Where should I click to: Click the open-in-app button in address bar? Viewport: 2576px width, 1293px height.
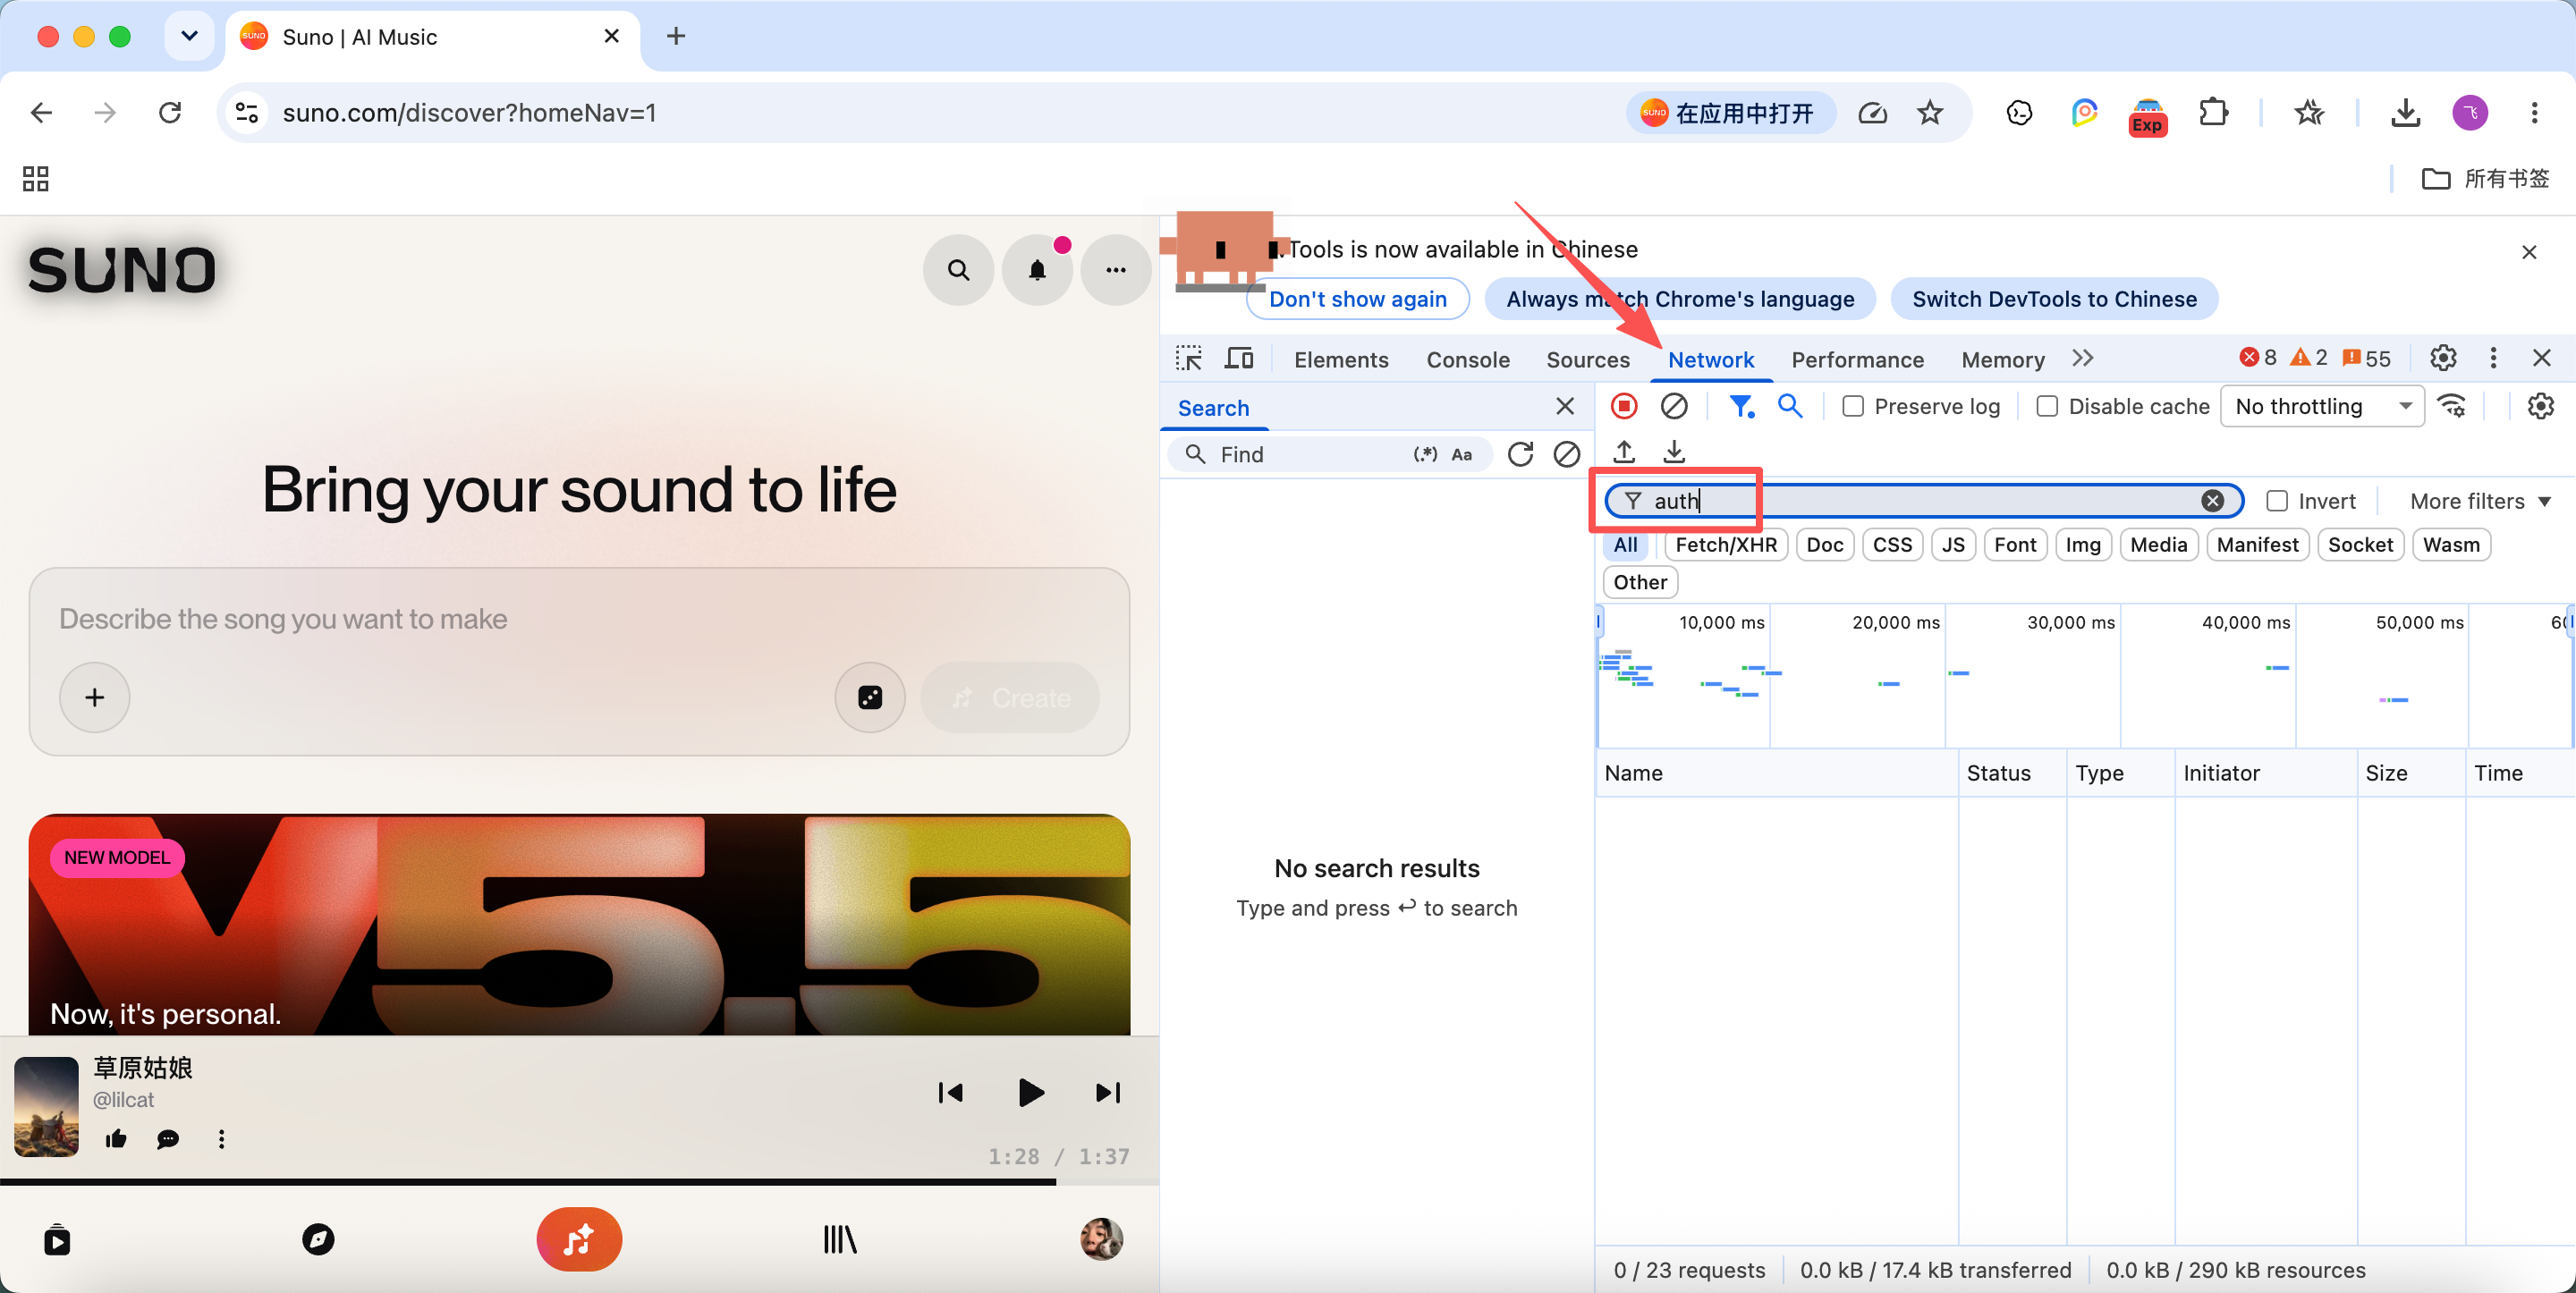pyautogui.click(x=1730, y=113)
